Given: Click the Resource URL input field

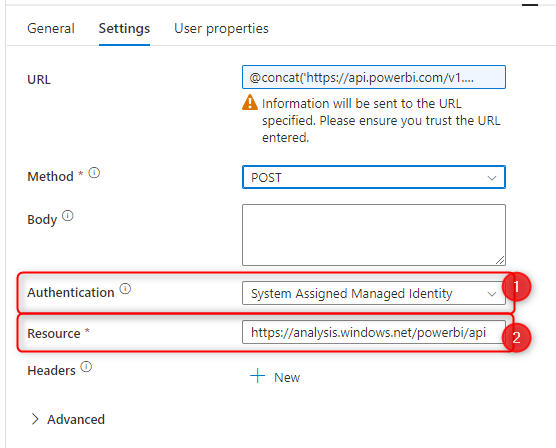Looking at the screenshot, I should [x=374, y=332].
